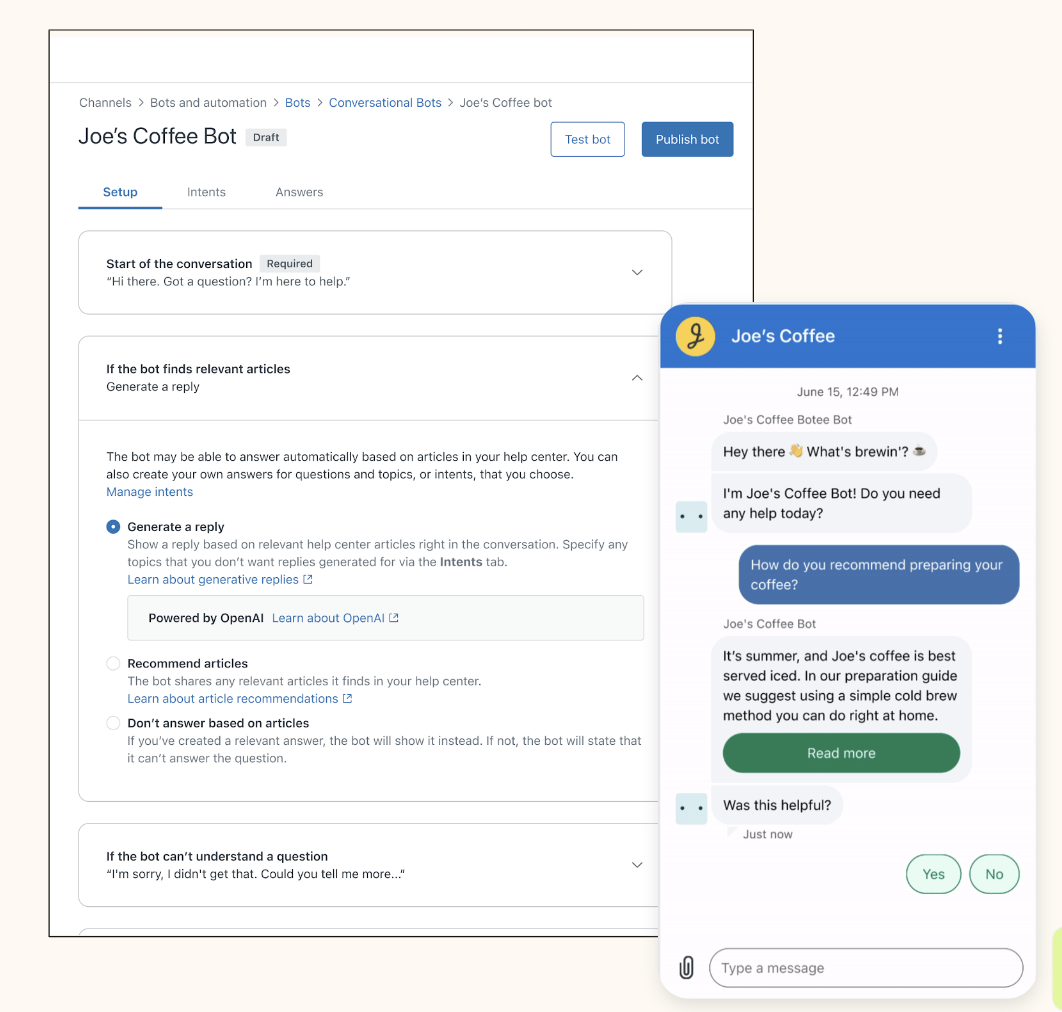Viewport: 1062px width, 1012px height.
Task: Click the Channels breadcrumb
Action: point(105,103)
